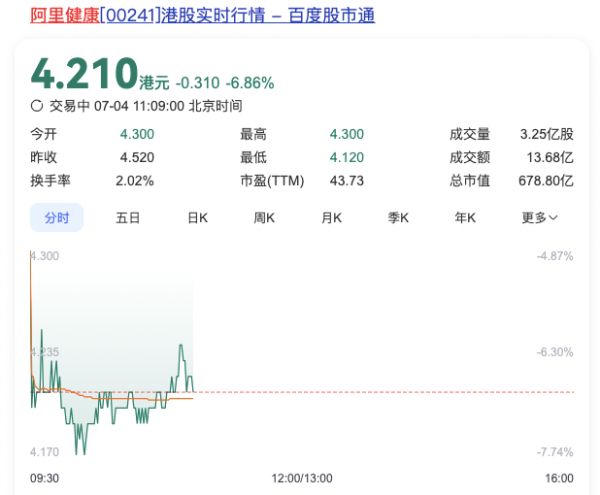Viewport: 600px width, 495px height.
Task: Select the 分时 chart tab
Action: tap(57, 217)
